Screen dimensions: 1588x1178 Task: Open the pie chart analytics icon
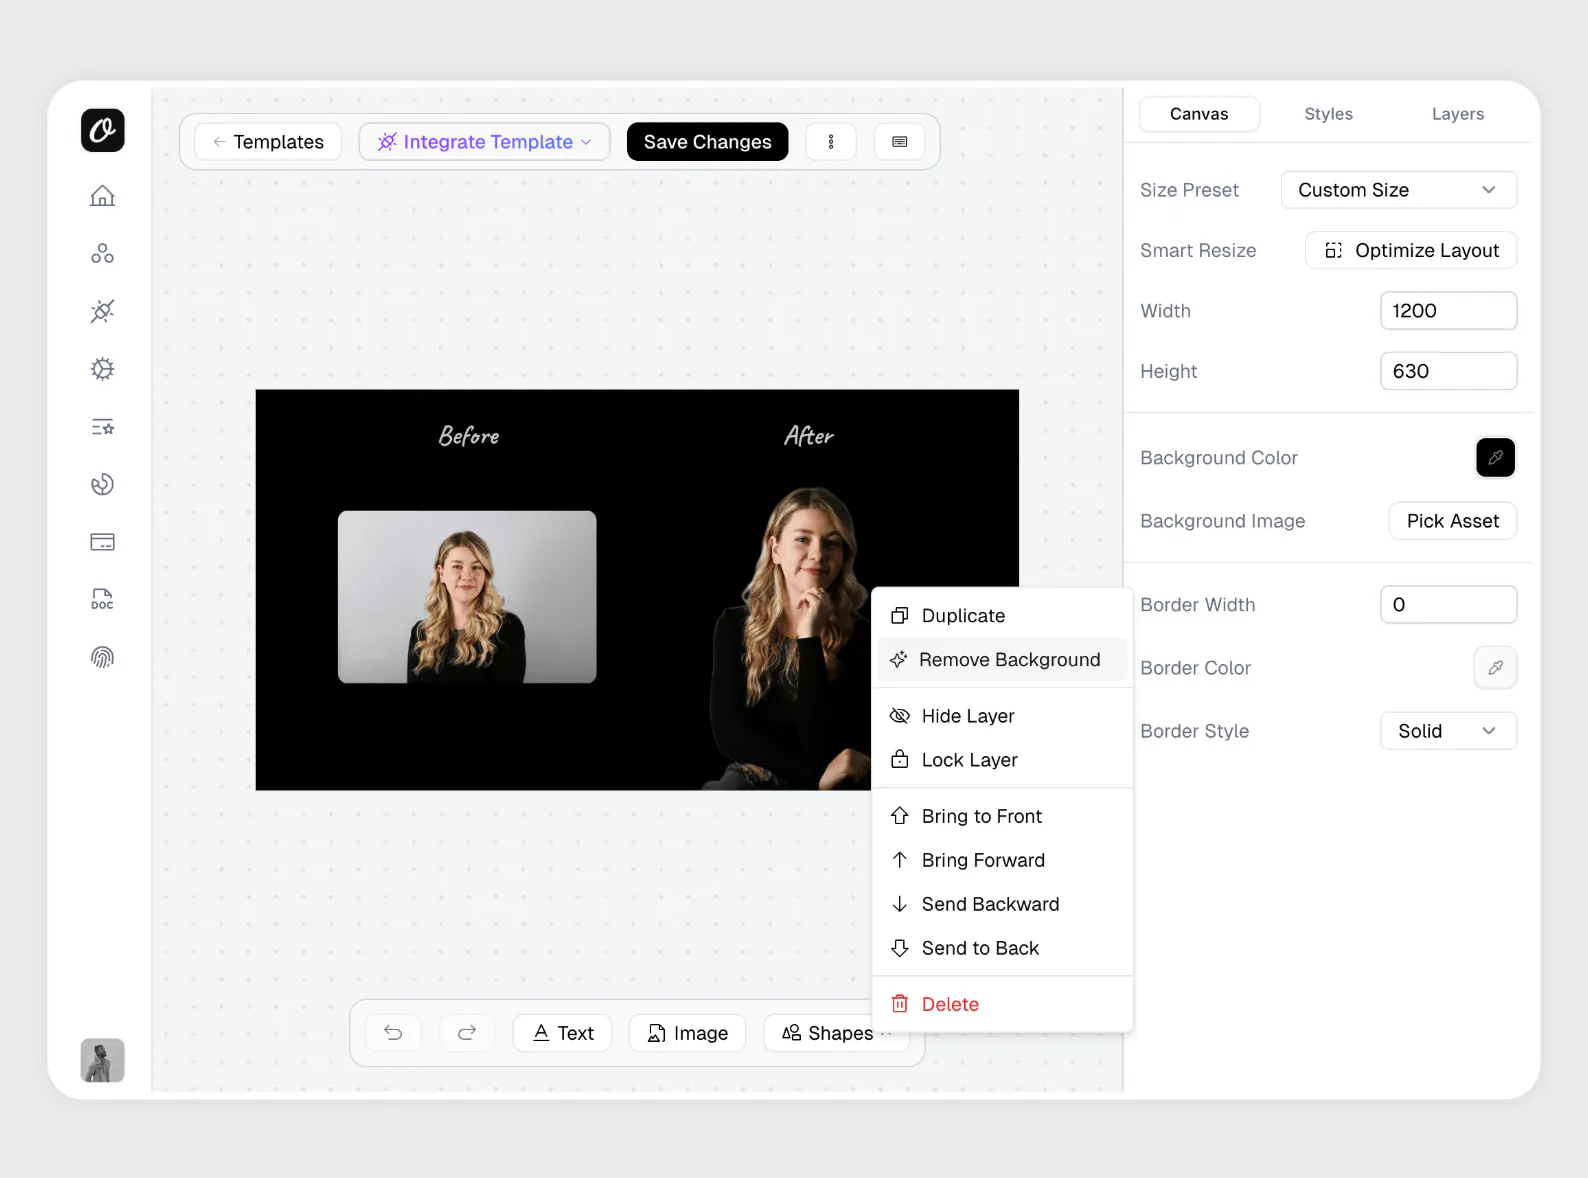tap(103, 485)
